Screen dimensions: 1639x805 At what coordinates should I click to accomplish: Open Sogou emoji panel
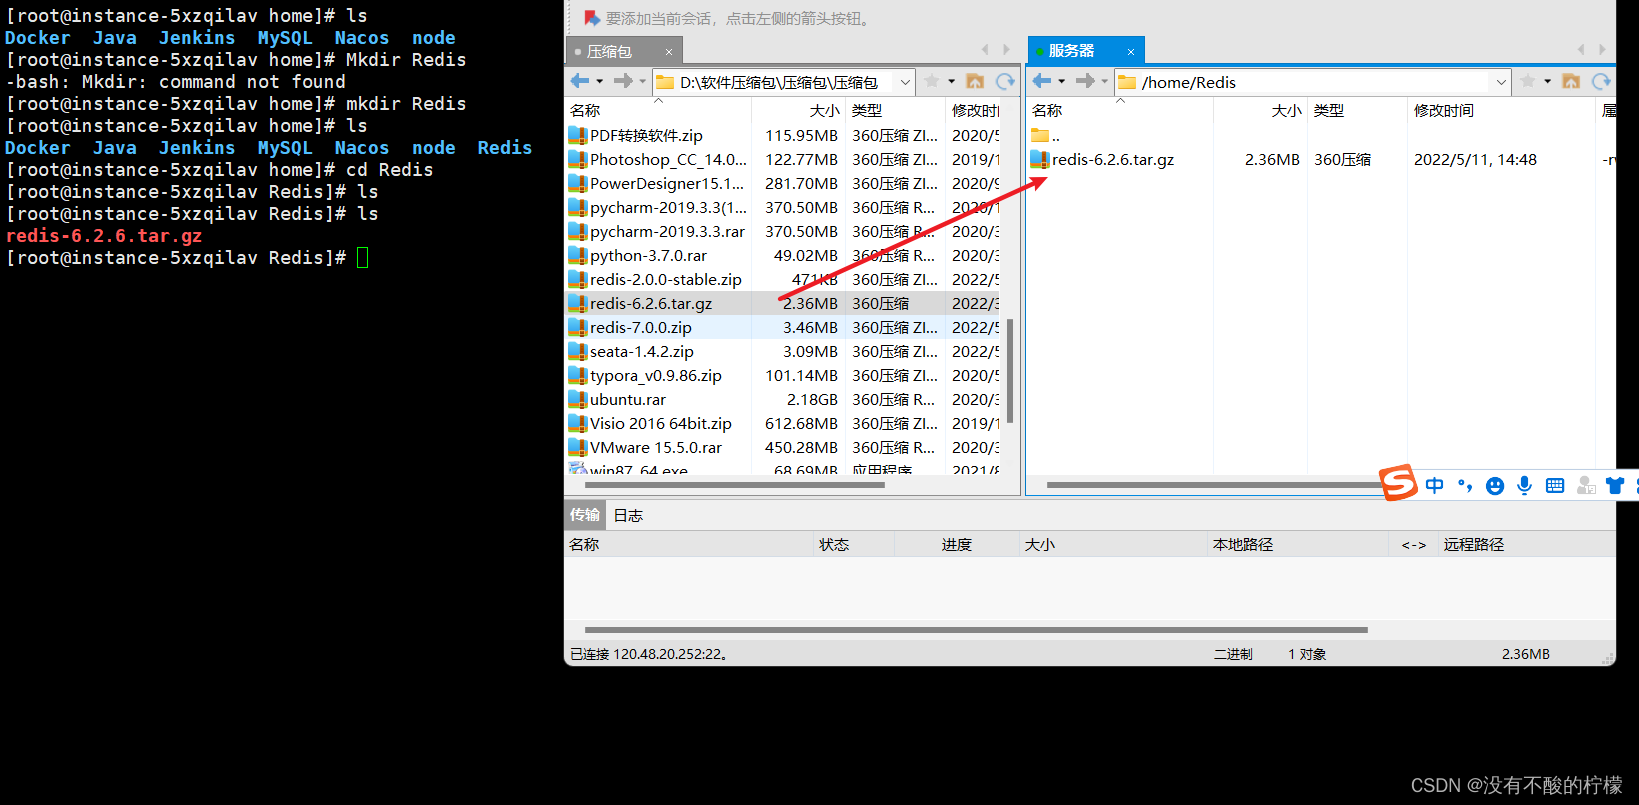pos(1495,485)
